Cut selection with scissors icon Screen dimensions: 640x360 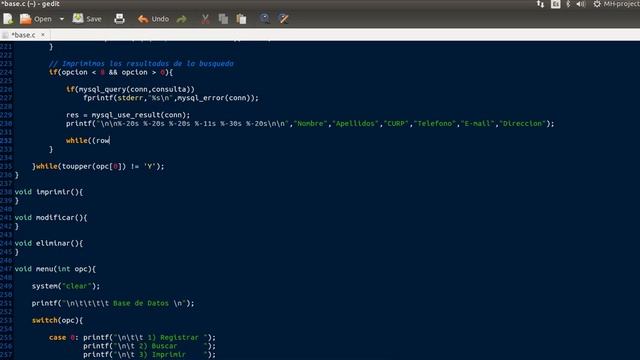pyautogui.click(x=205, y=19)
